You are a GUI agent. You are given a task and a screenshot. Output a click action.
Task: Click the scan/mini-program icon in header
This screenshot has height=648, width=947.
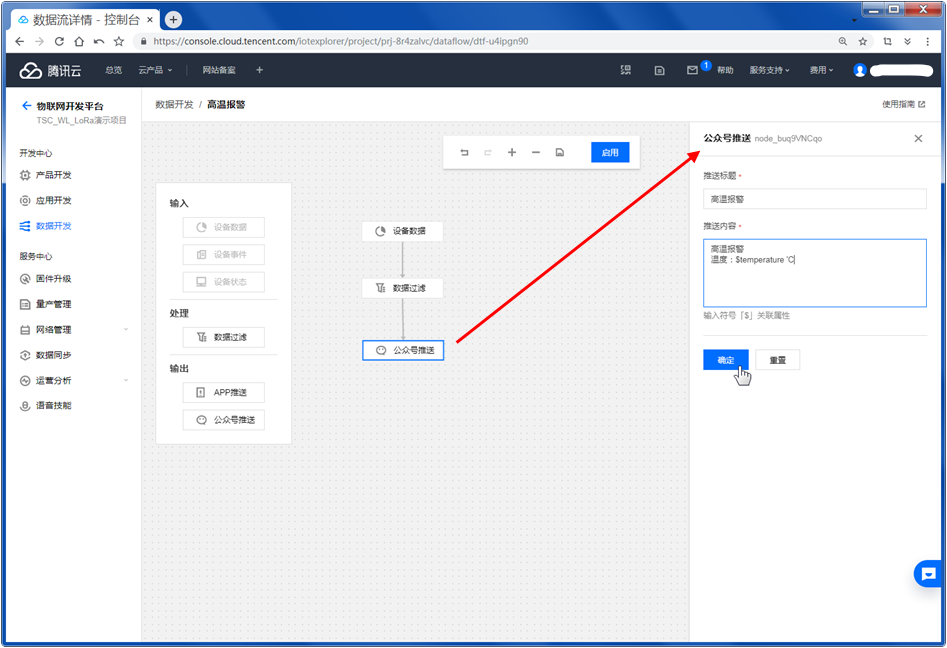tap(626, 70)
